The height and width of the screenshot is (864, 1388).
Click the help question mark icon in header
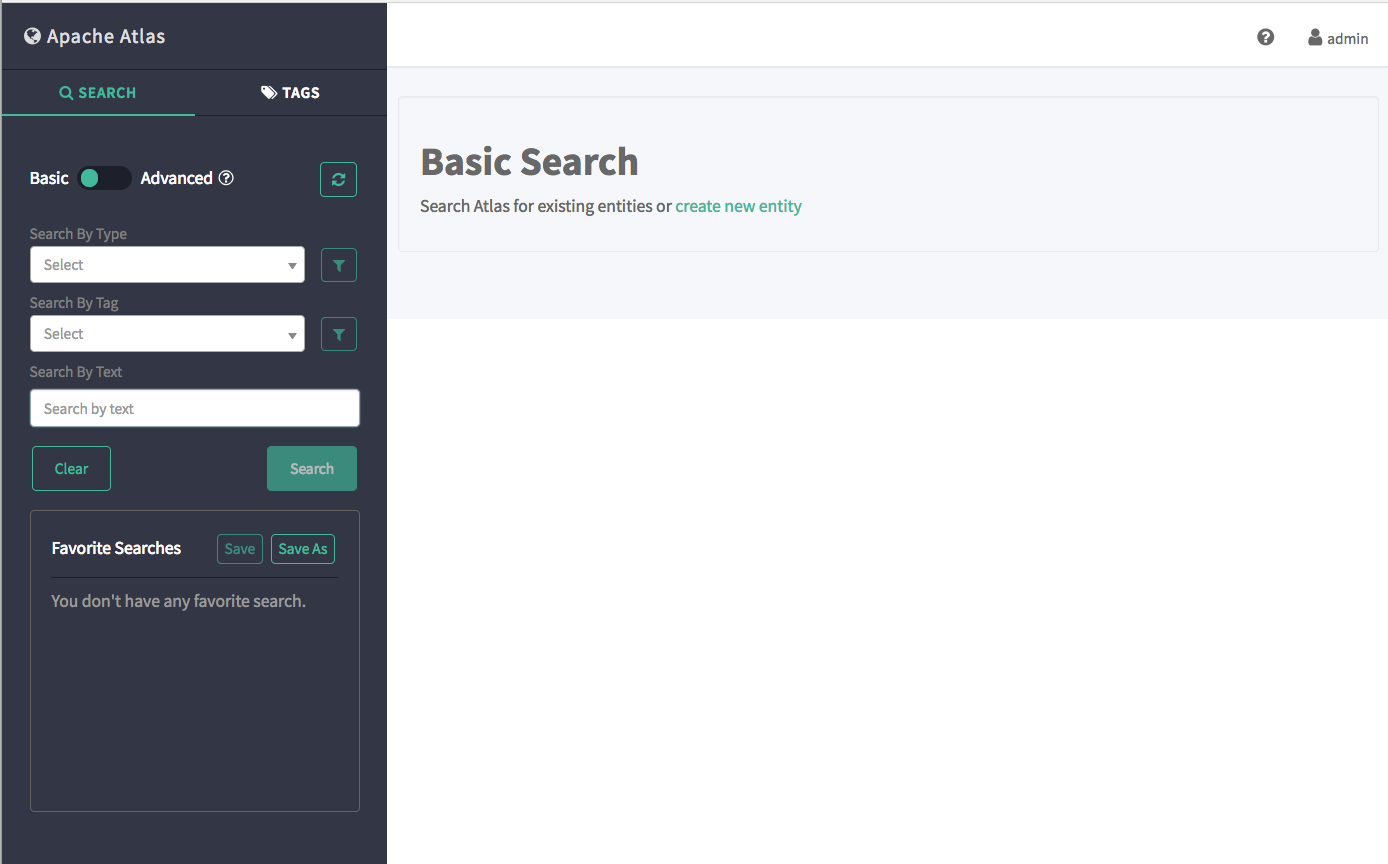[1265, 37]
